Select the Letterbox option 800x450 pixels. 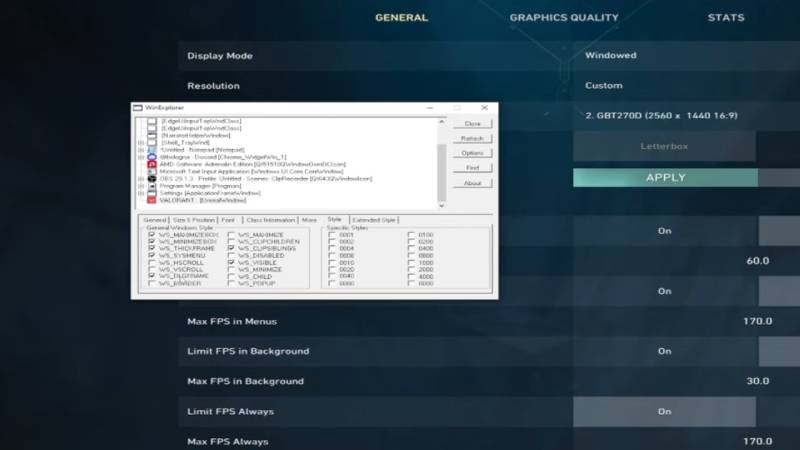[x=664, y=146]
